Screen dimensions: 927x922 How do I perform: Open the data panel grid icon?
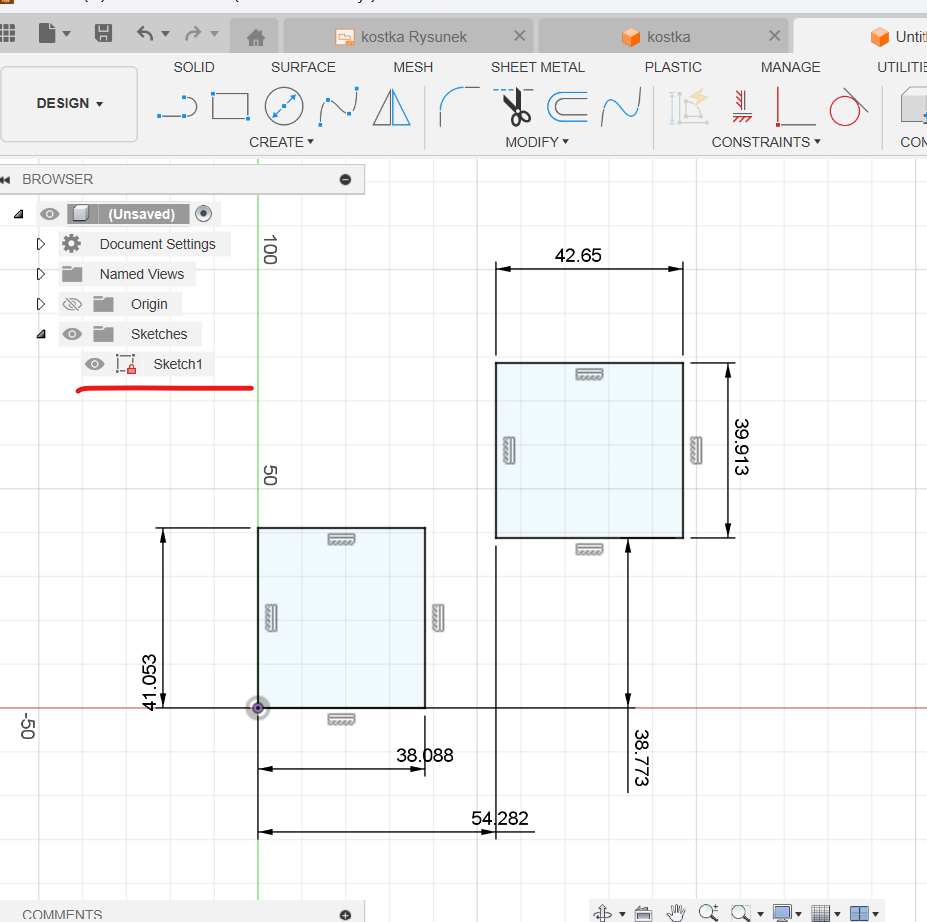point(7,33)
